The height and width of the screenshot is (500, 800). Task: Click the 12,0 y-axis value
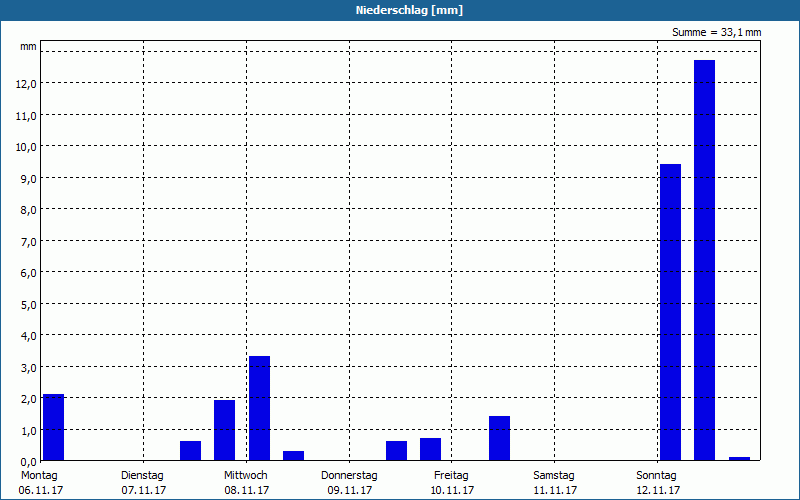pos(26,84)
